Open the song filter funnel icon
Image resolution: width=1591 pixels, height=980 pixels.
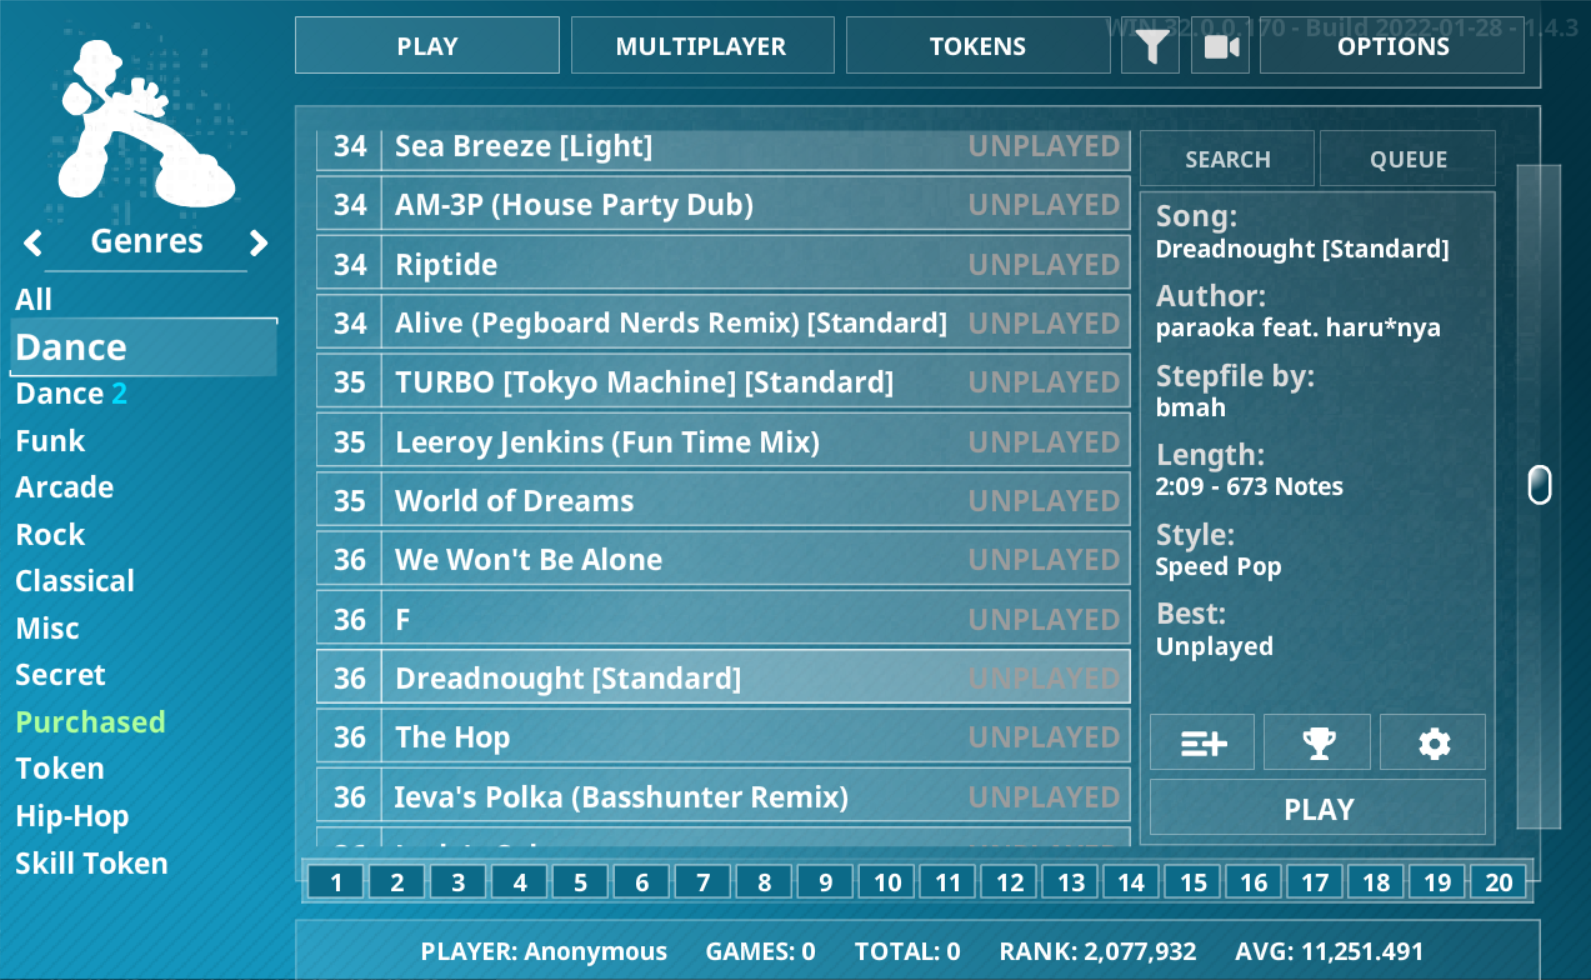click(1153, 46)
